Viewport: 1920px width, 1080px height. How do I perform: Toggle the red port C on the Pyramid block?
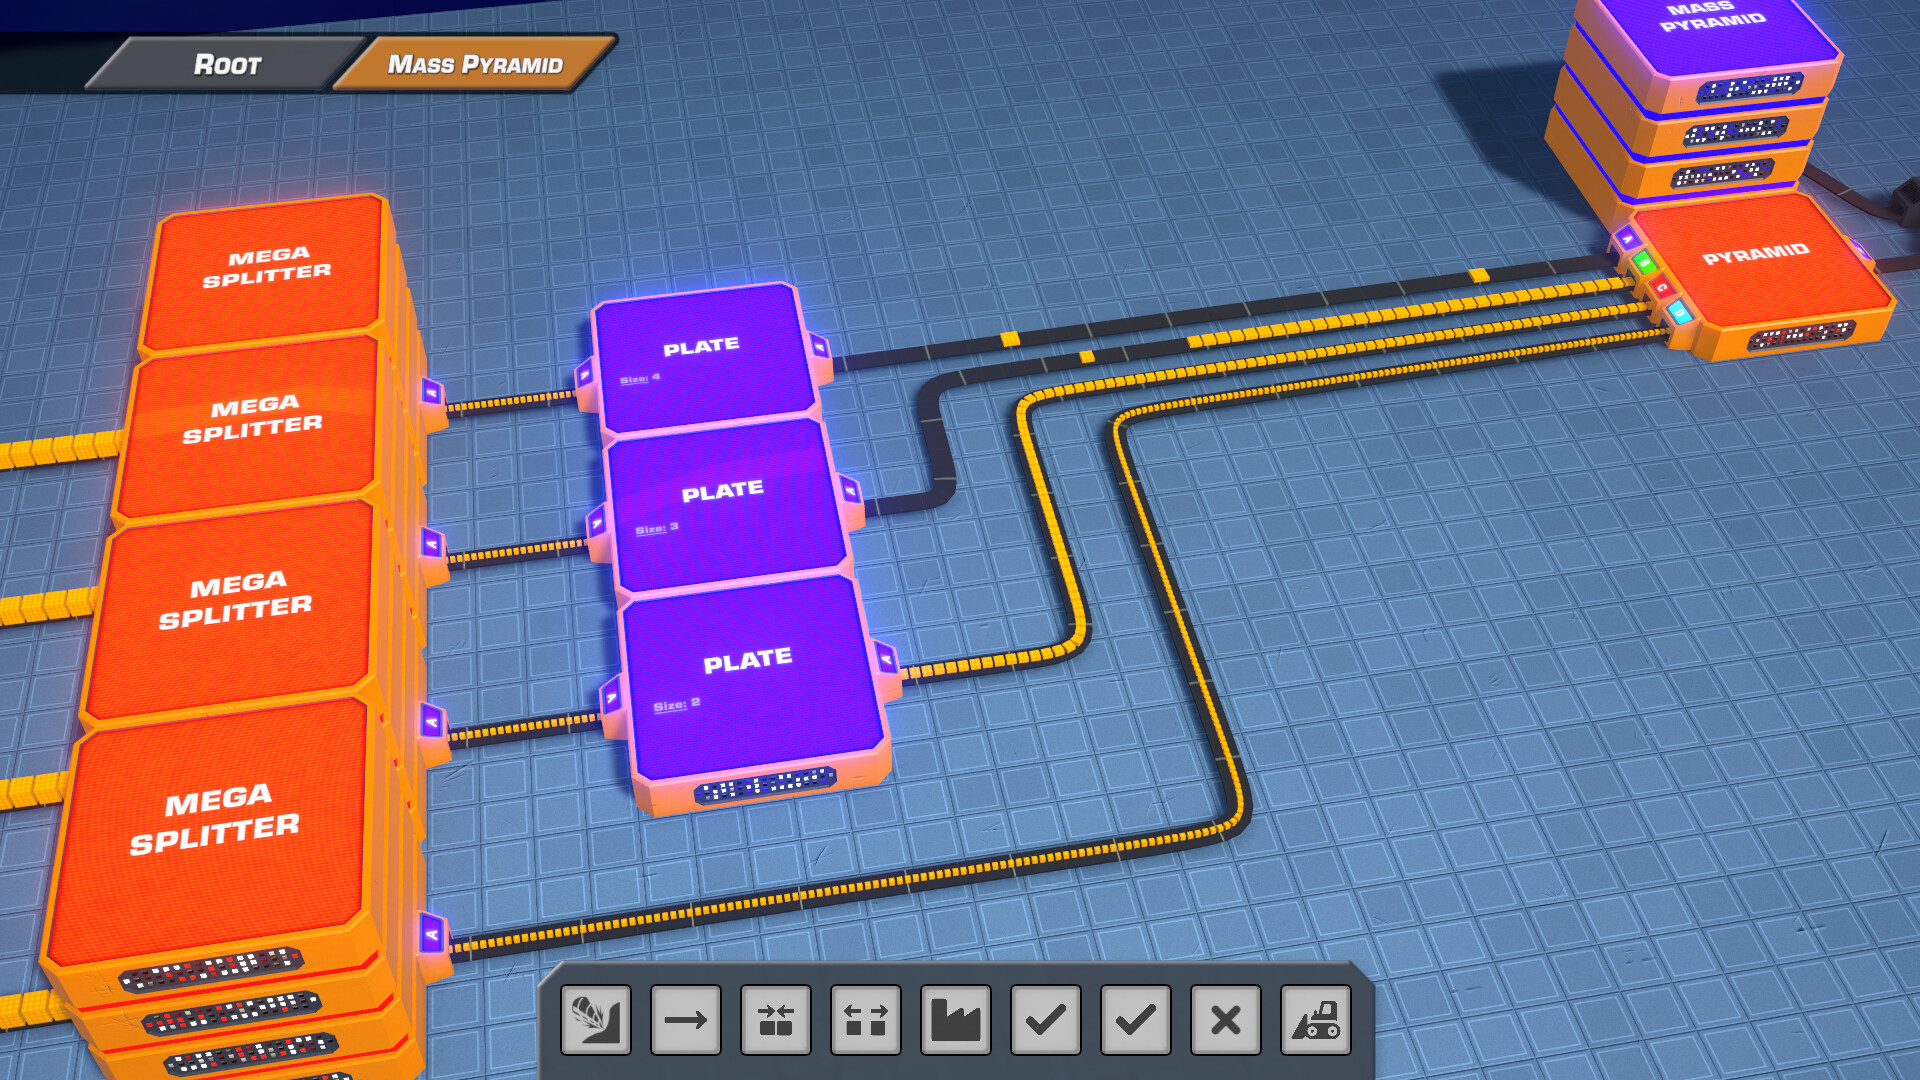pyautogui.click(x=1661, y=288)
